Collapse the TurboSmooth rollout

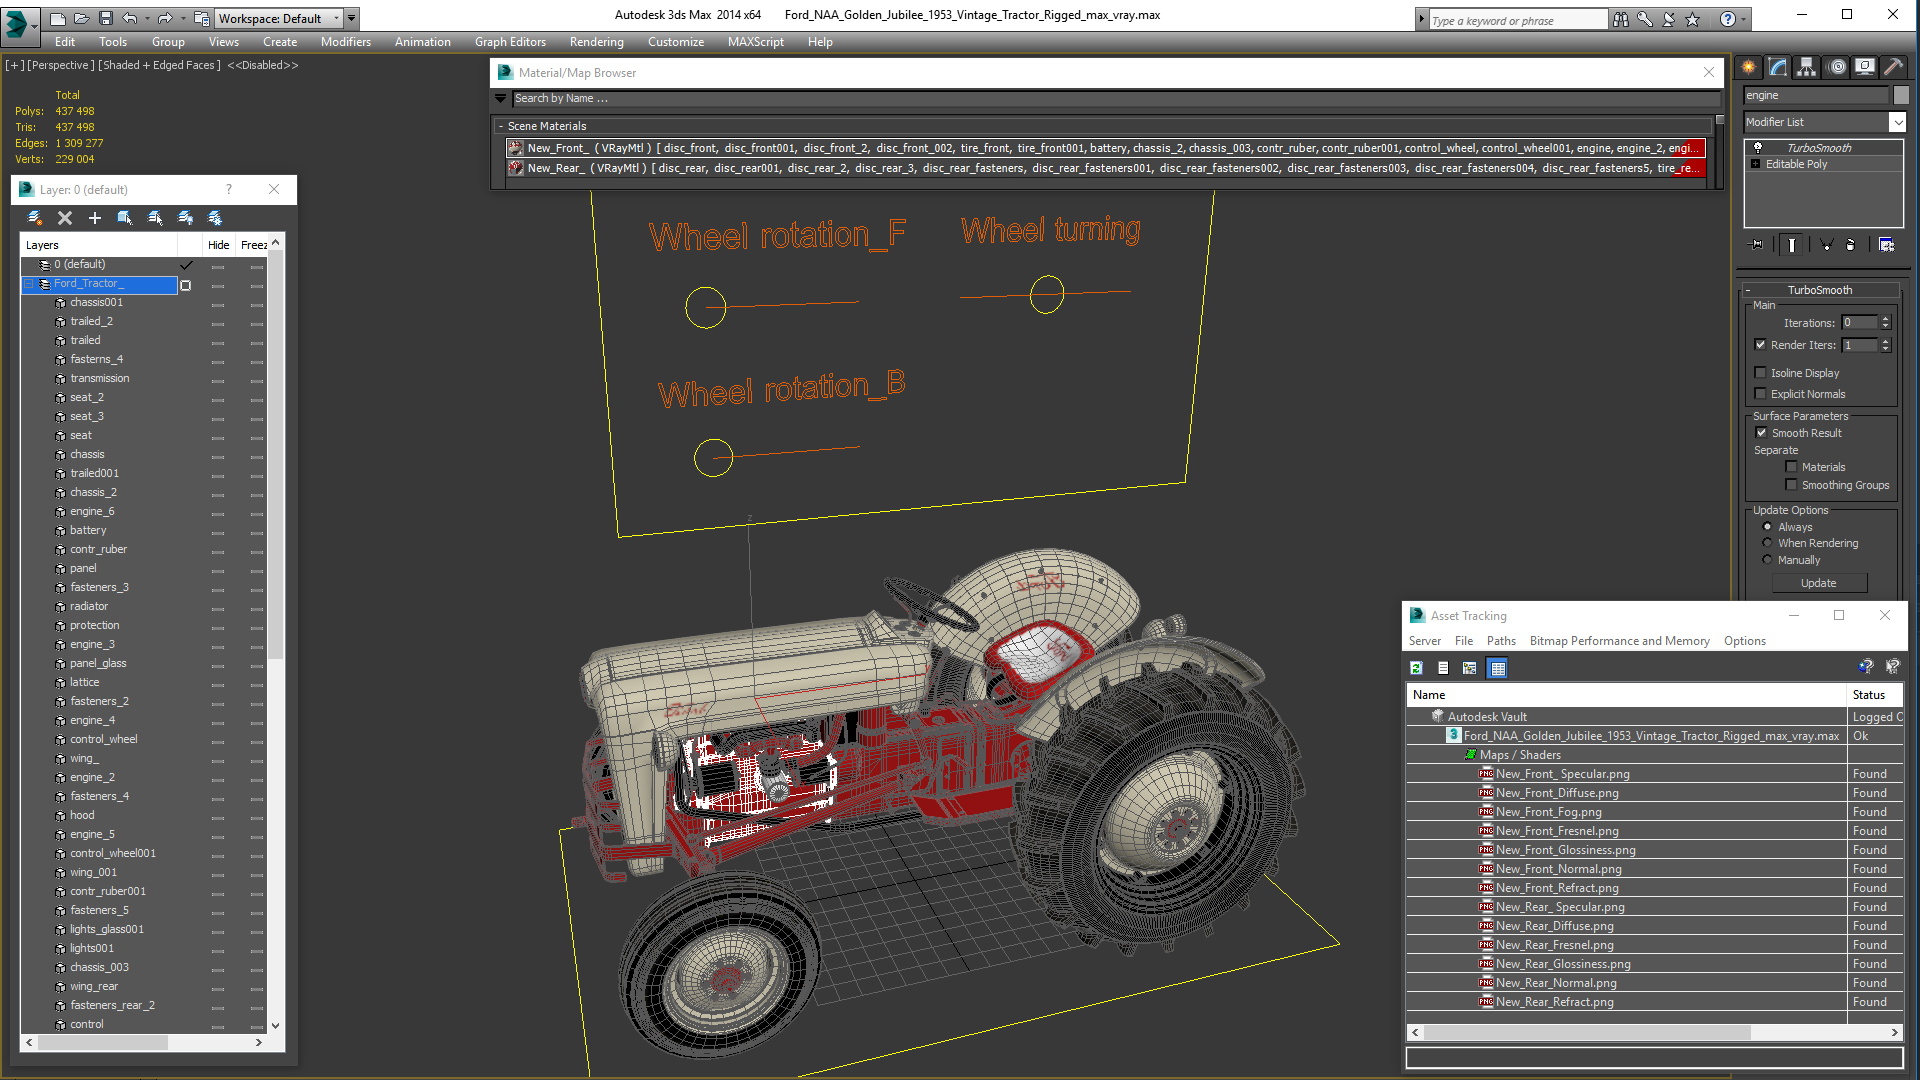pos(1747,290)
